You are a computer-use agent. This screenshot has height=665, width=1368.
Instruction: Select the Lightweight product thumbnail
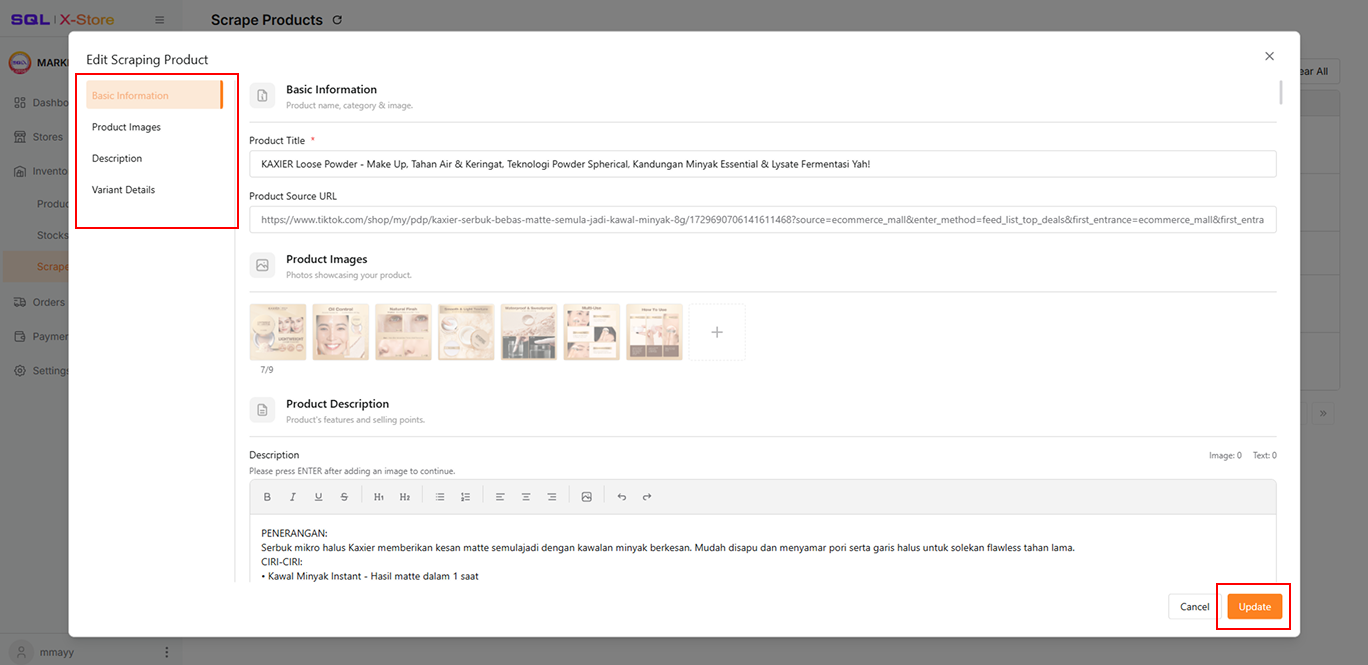[278, 332]
